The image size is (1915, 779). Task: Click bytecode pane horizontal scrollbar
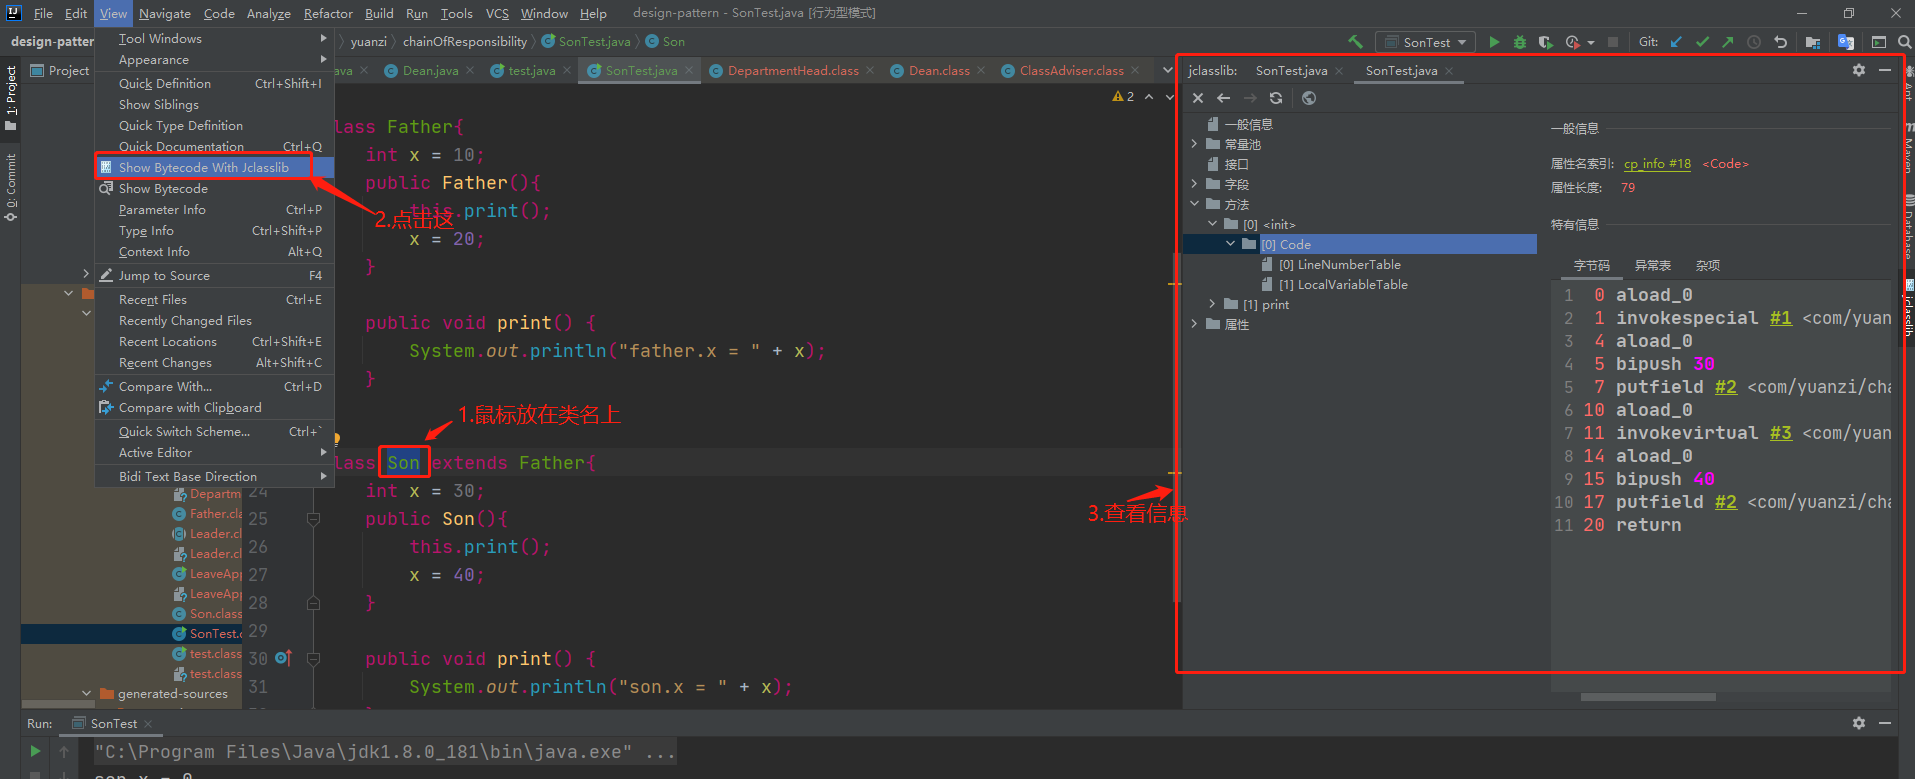(x=1648, y=697)
